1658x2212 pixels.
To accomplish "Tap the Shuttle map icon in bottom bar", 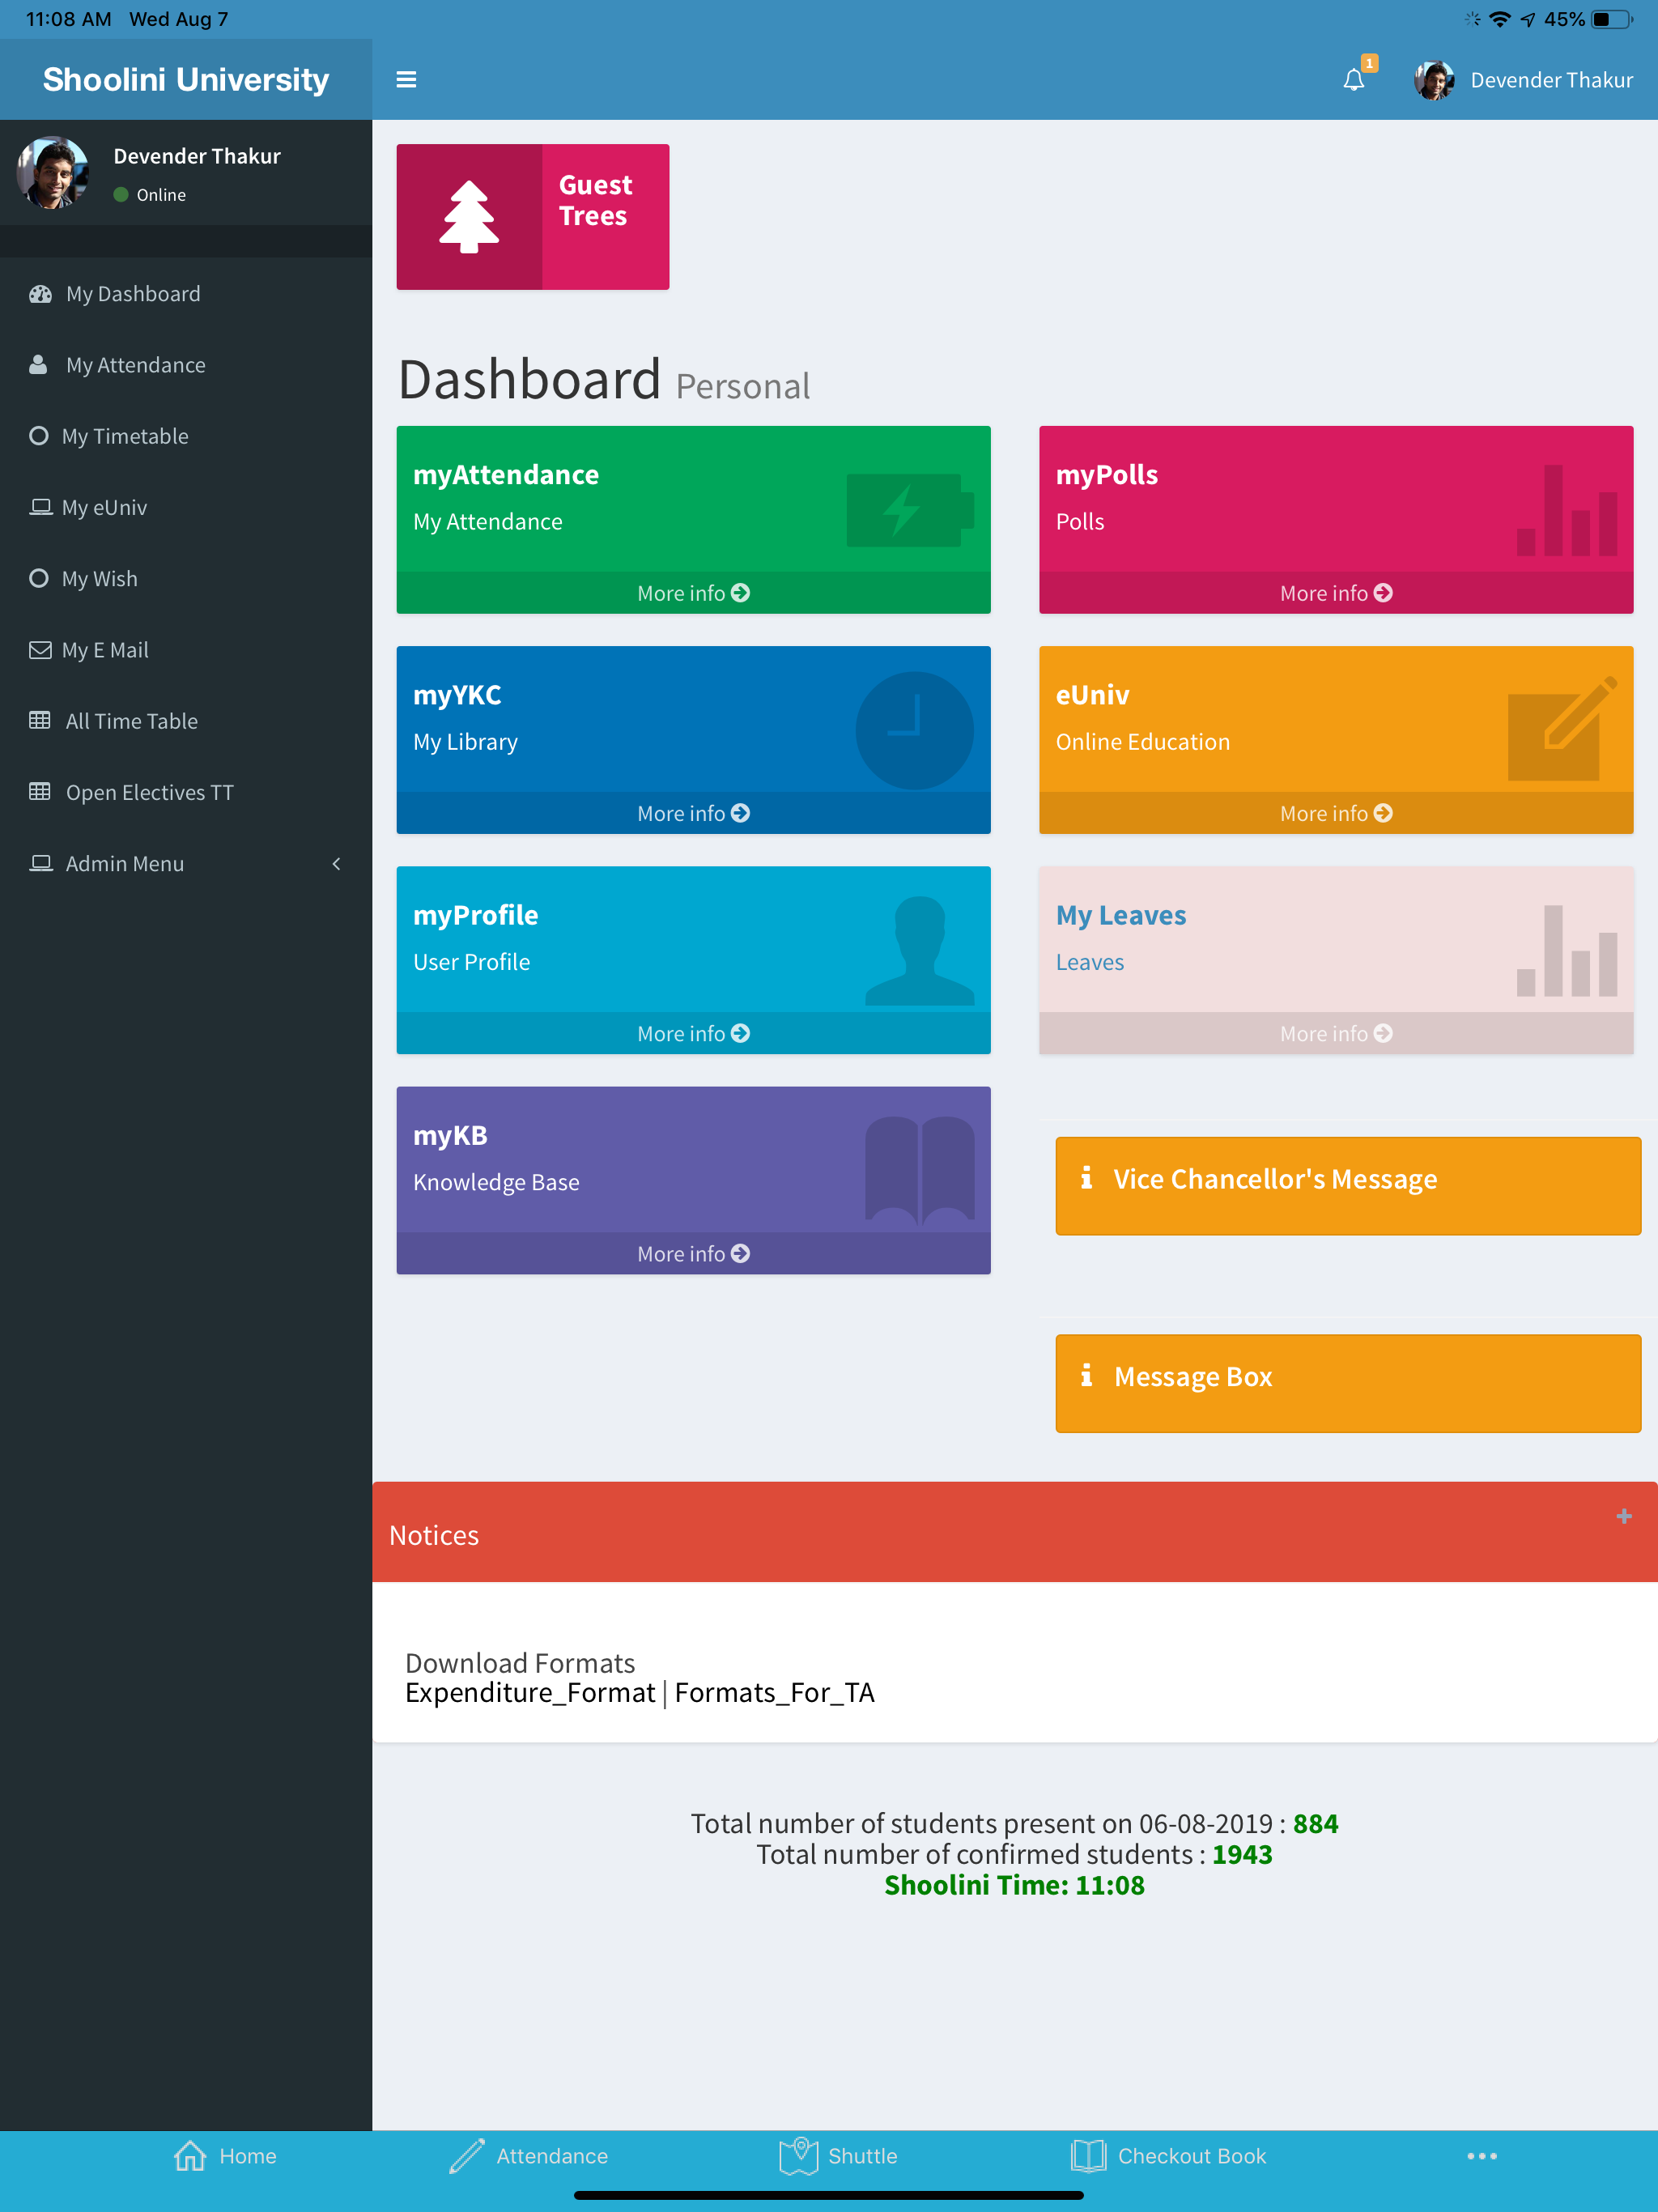I will 799,2156.
